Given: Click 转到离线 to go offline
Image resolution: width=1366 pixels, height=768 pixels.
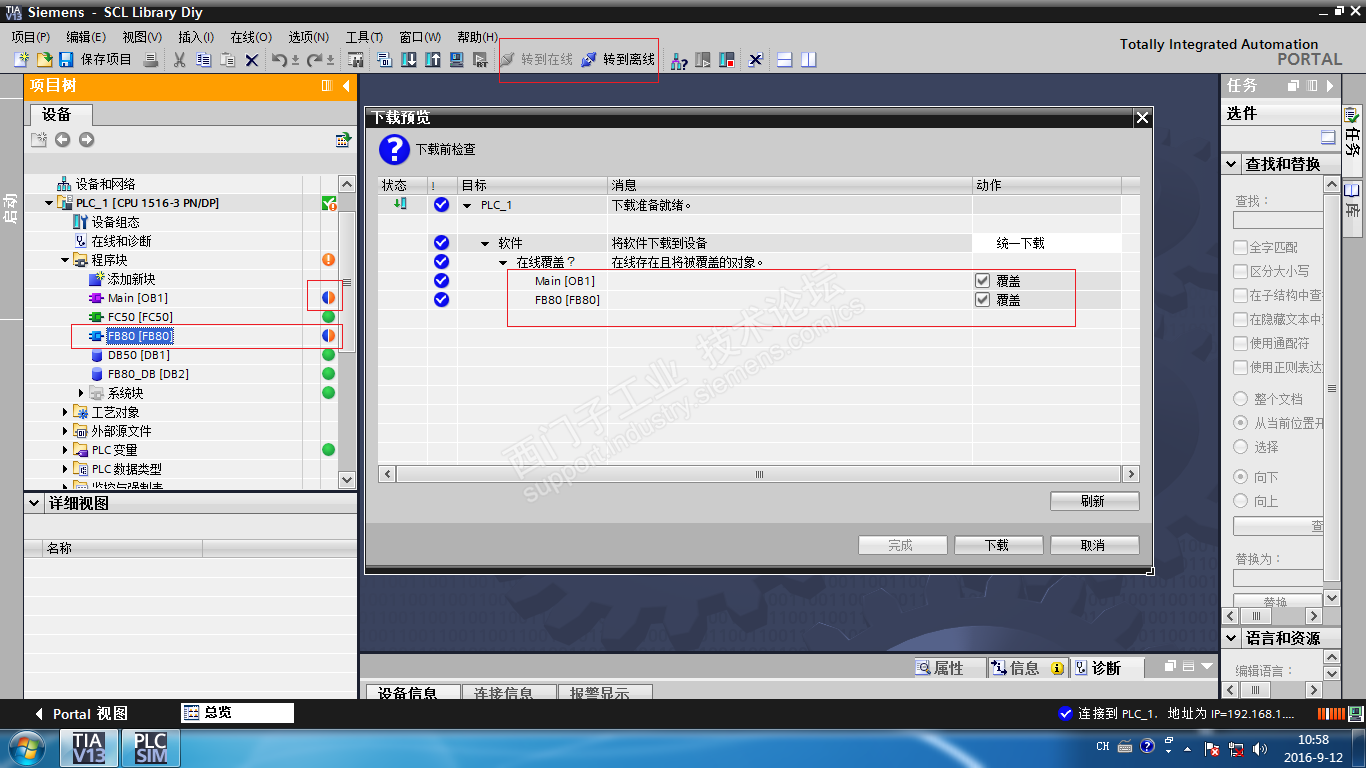Looking at the screenshot, I should 618,60.
